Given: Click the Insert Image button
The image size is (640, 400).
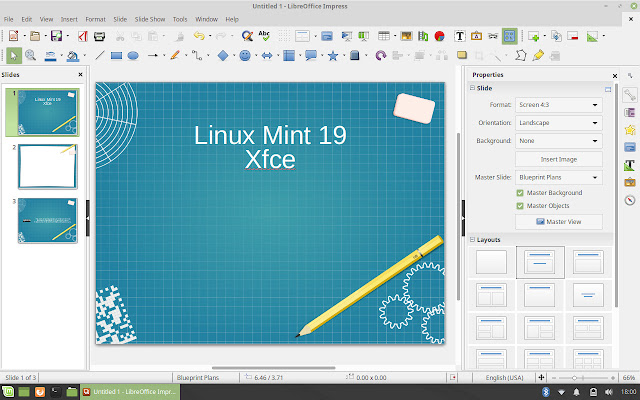Looking at the screenshot, I should 558,159.
